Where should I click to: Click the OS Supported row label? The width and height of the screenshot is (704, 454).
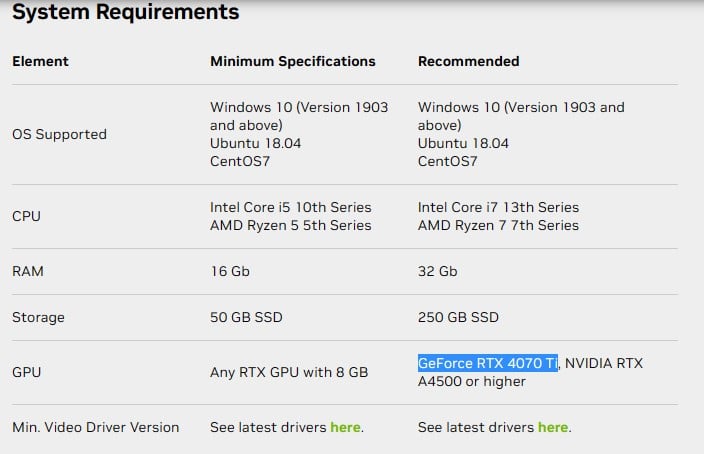point(59,134)
